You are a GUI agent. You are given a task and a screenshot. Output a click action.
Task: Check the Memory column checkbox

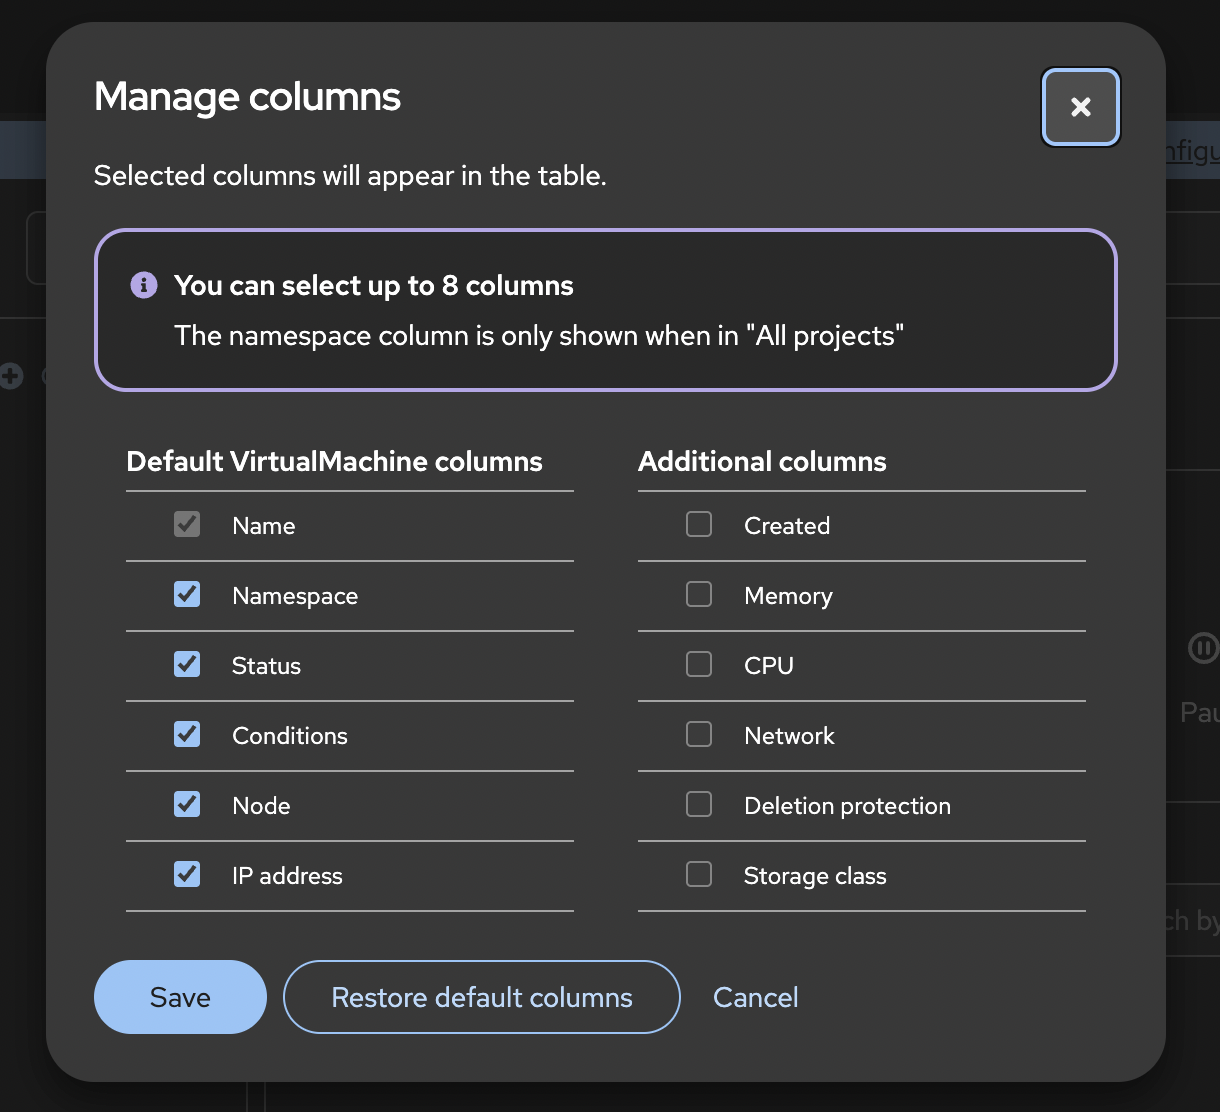[x=699, y=595]
